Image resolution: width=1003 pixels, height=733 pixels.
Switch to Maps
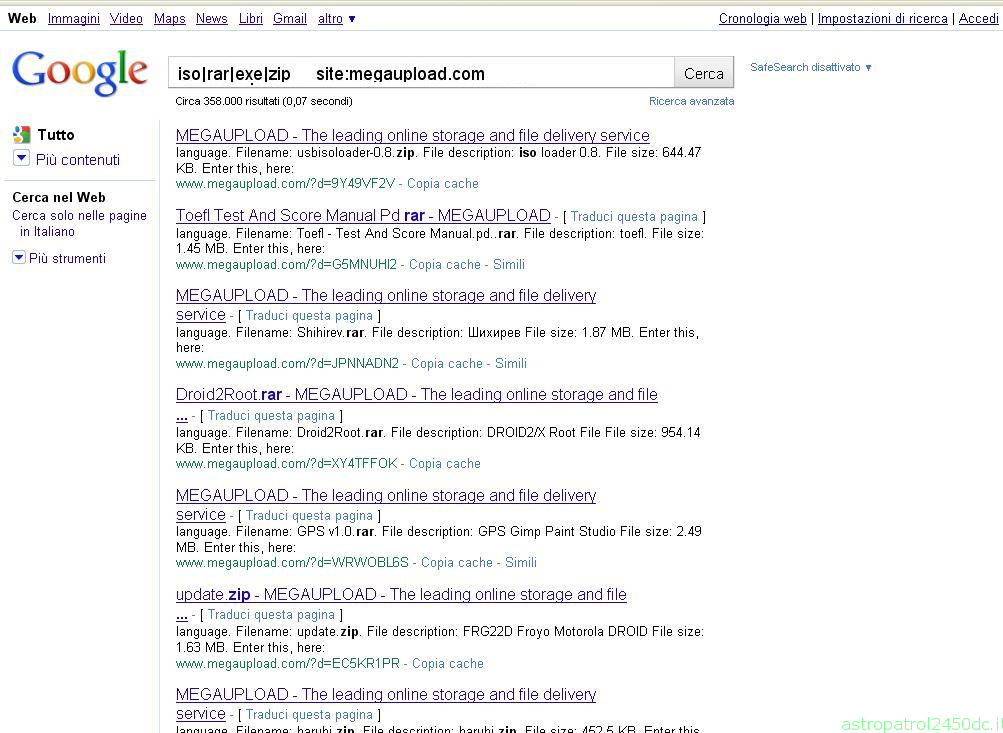point(170,19)
